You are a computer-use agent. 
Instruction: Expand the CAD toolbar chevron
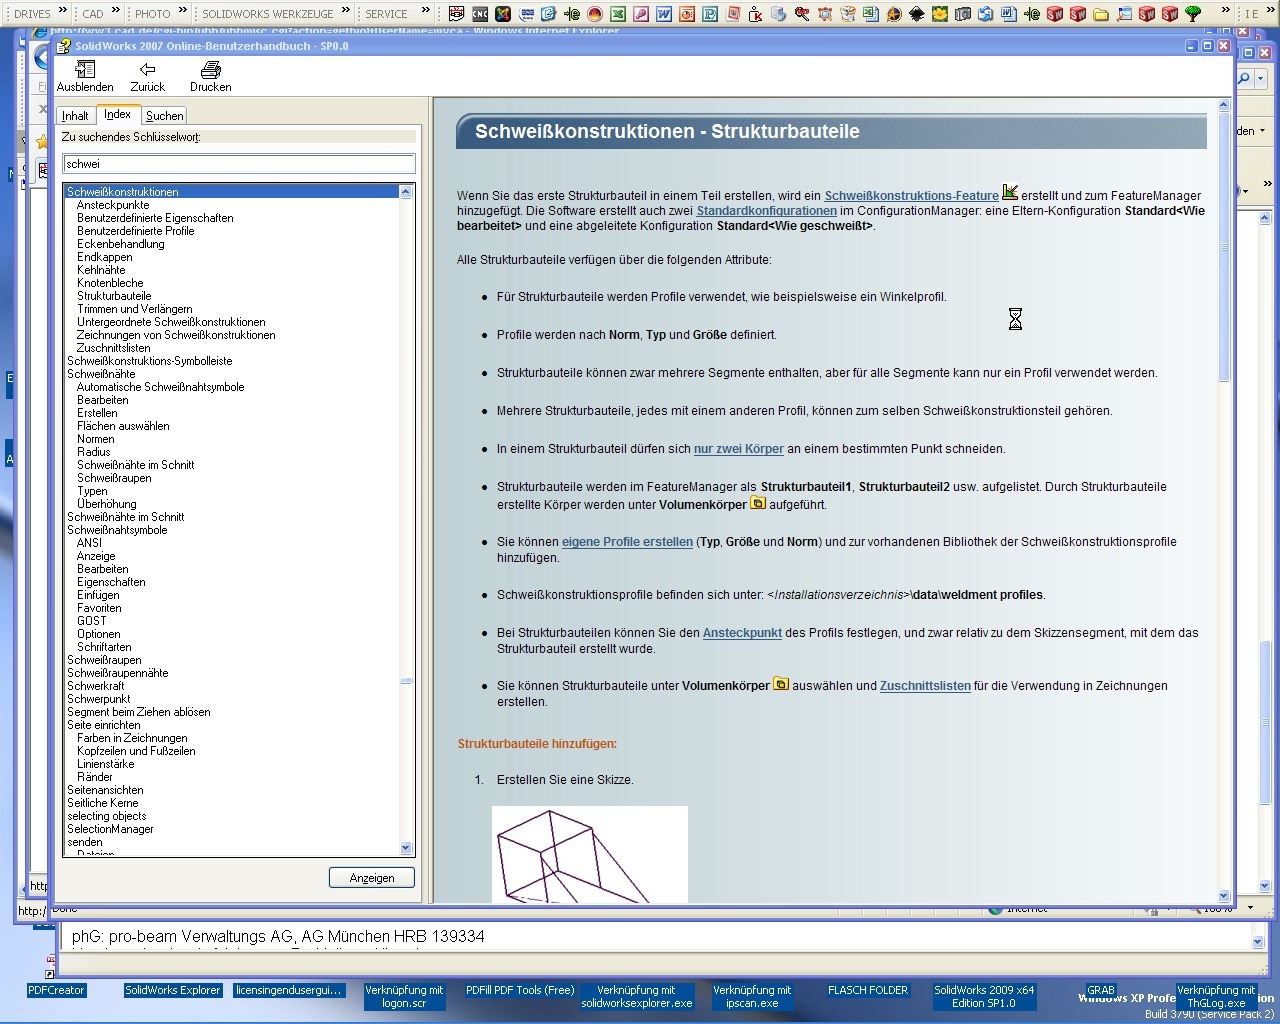pos(116,12)
